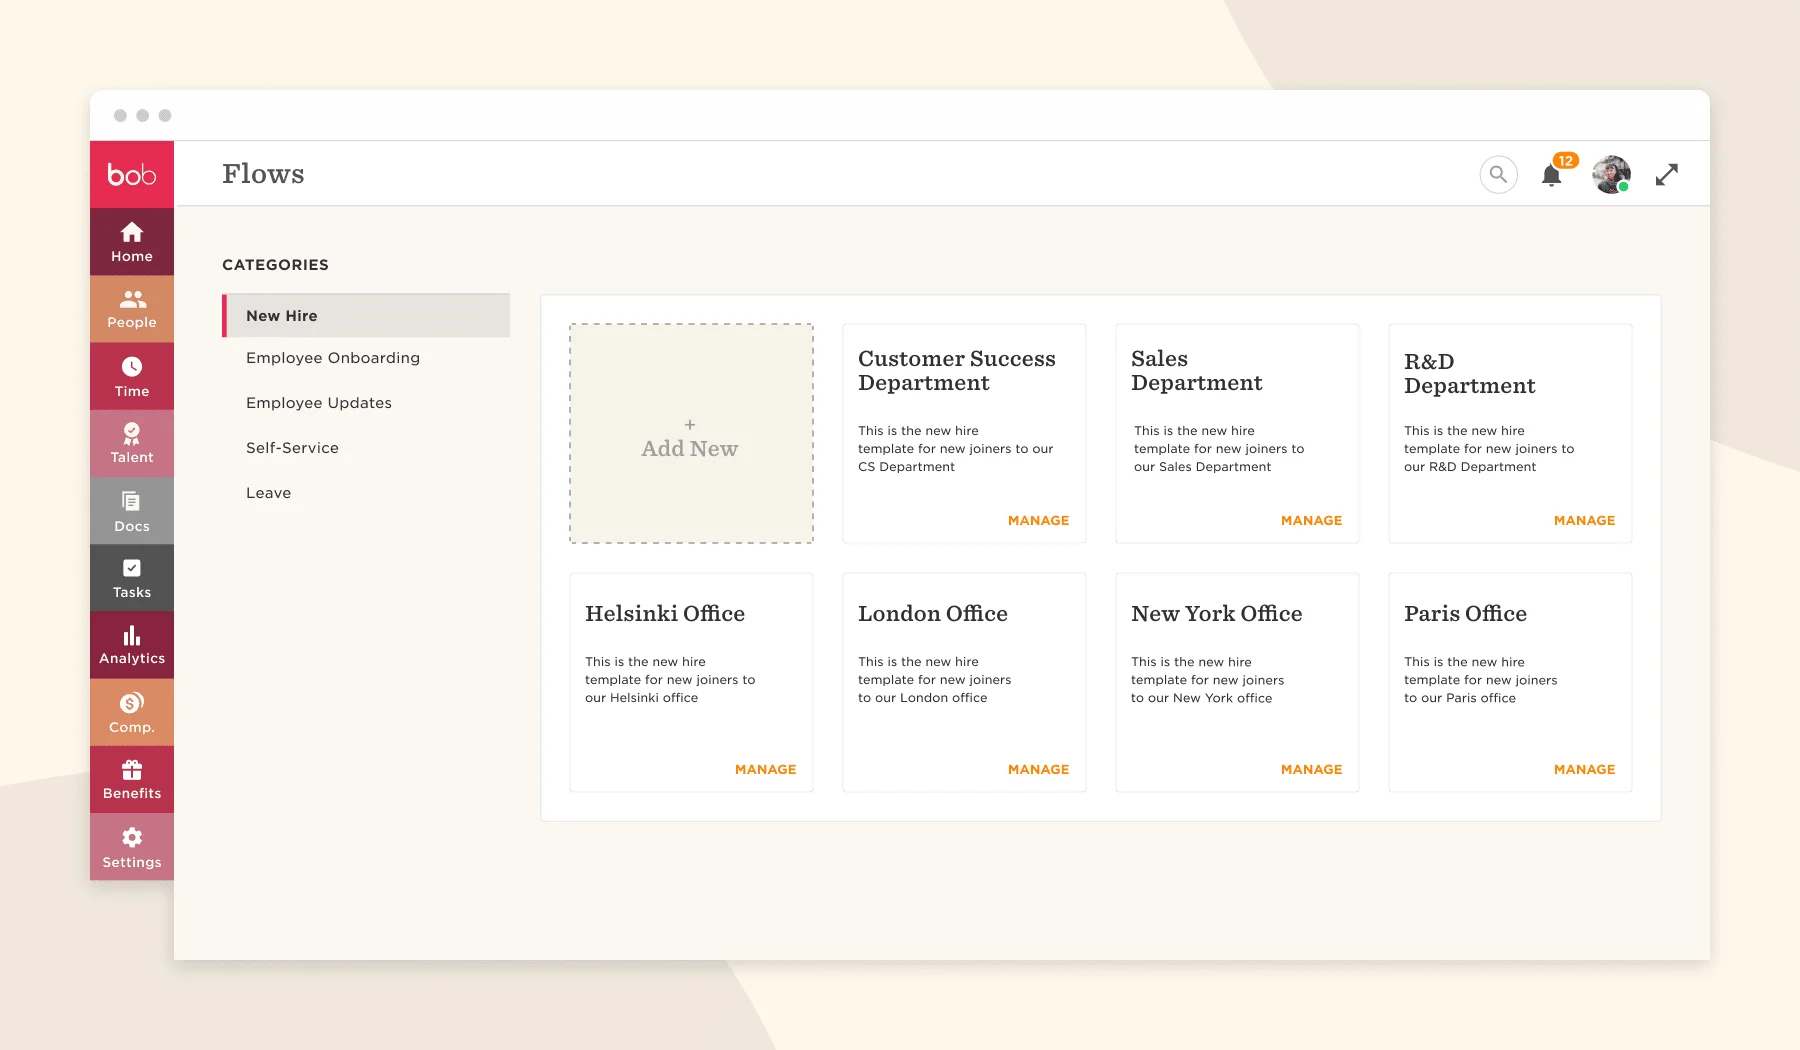Open the Leave category
The height and width of the screenshot is (1050, 1800).
[268, 493]
